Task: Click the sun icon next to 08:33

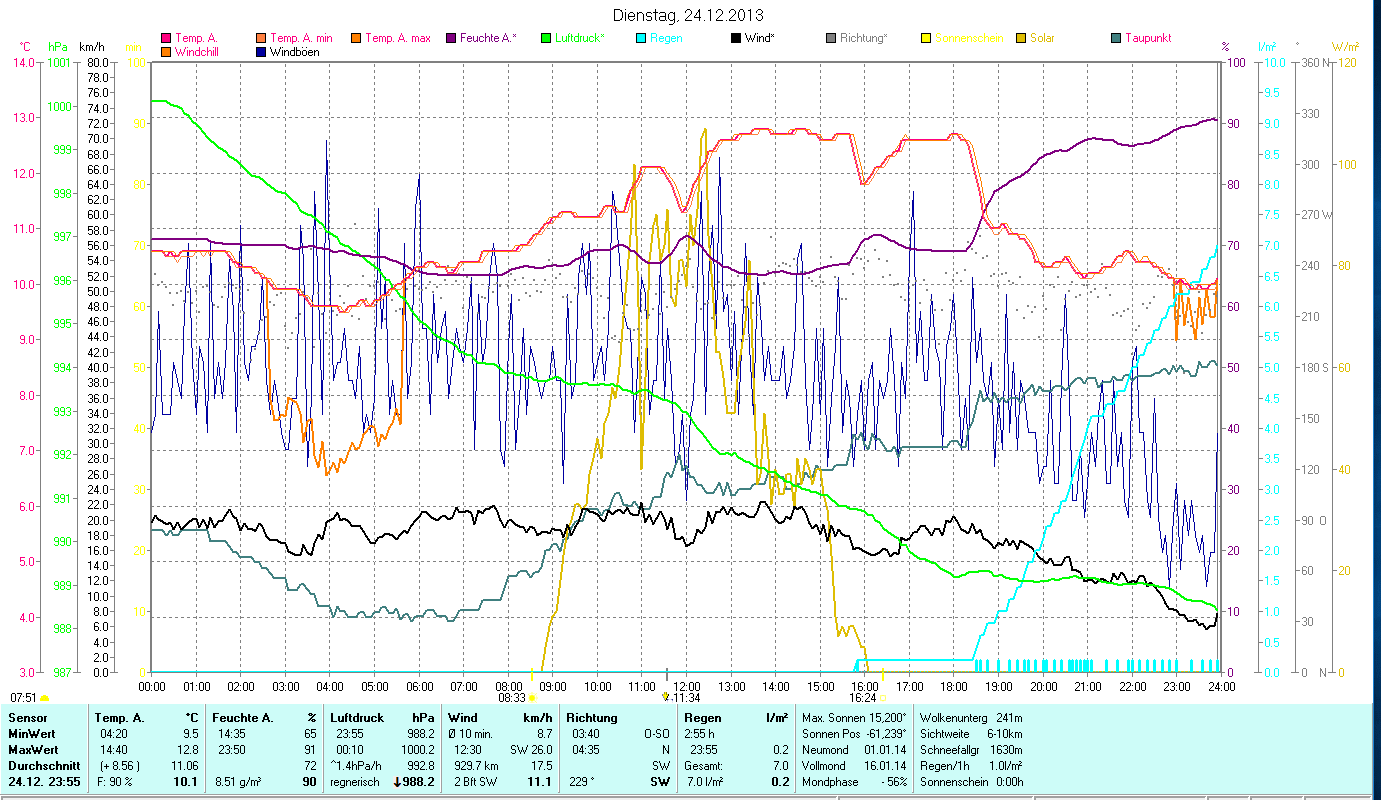Action: (532, 697)
